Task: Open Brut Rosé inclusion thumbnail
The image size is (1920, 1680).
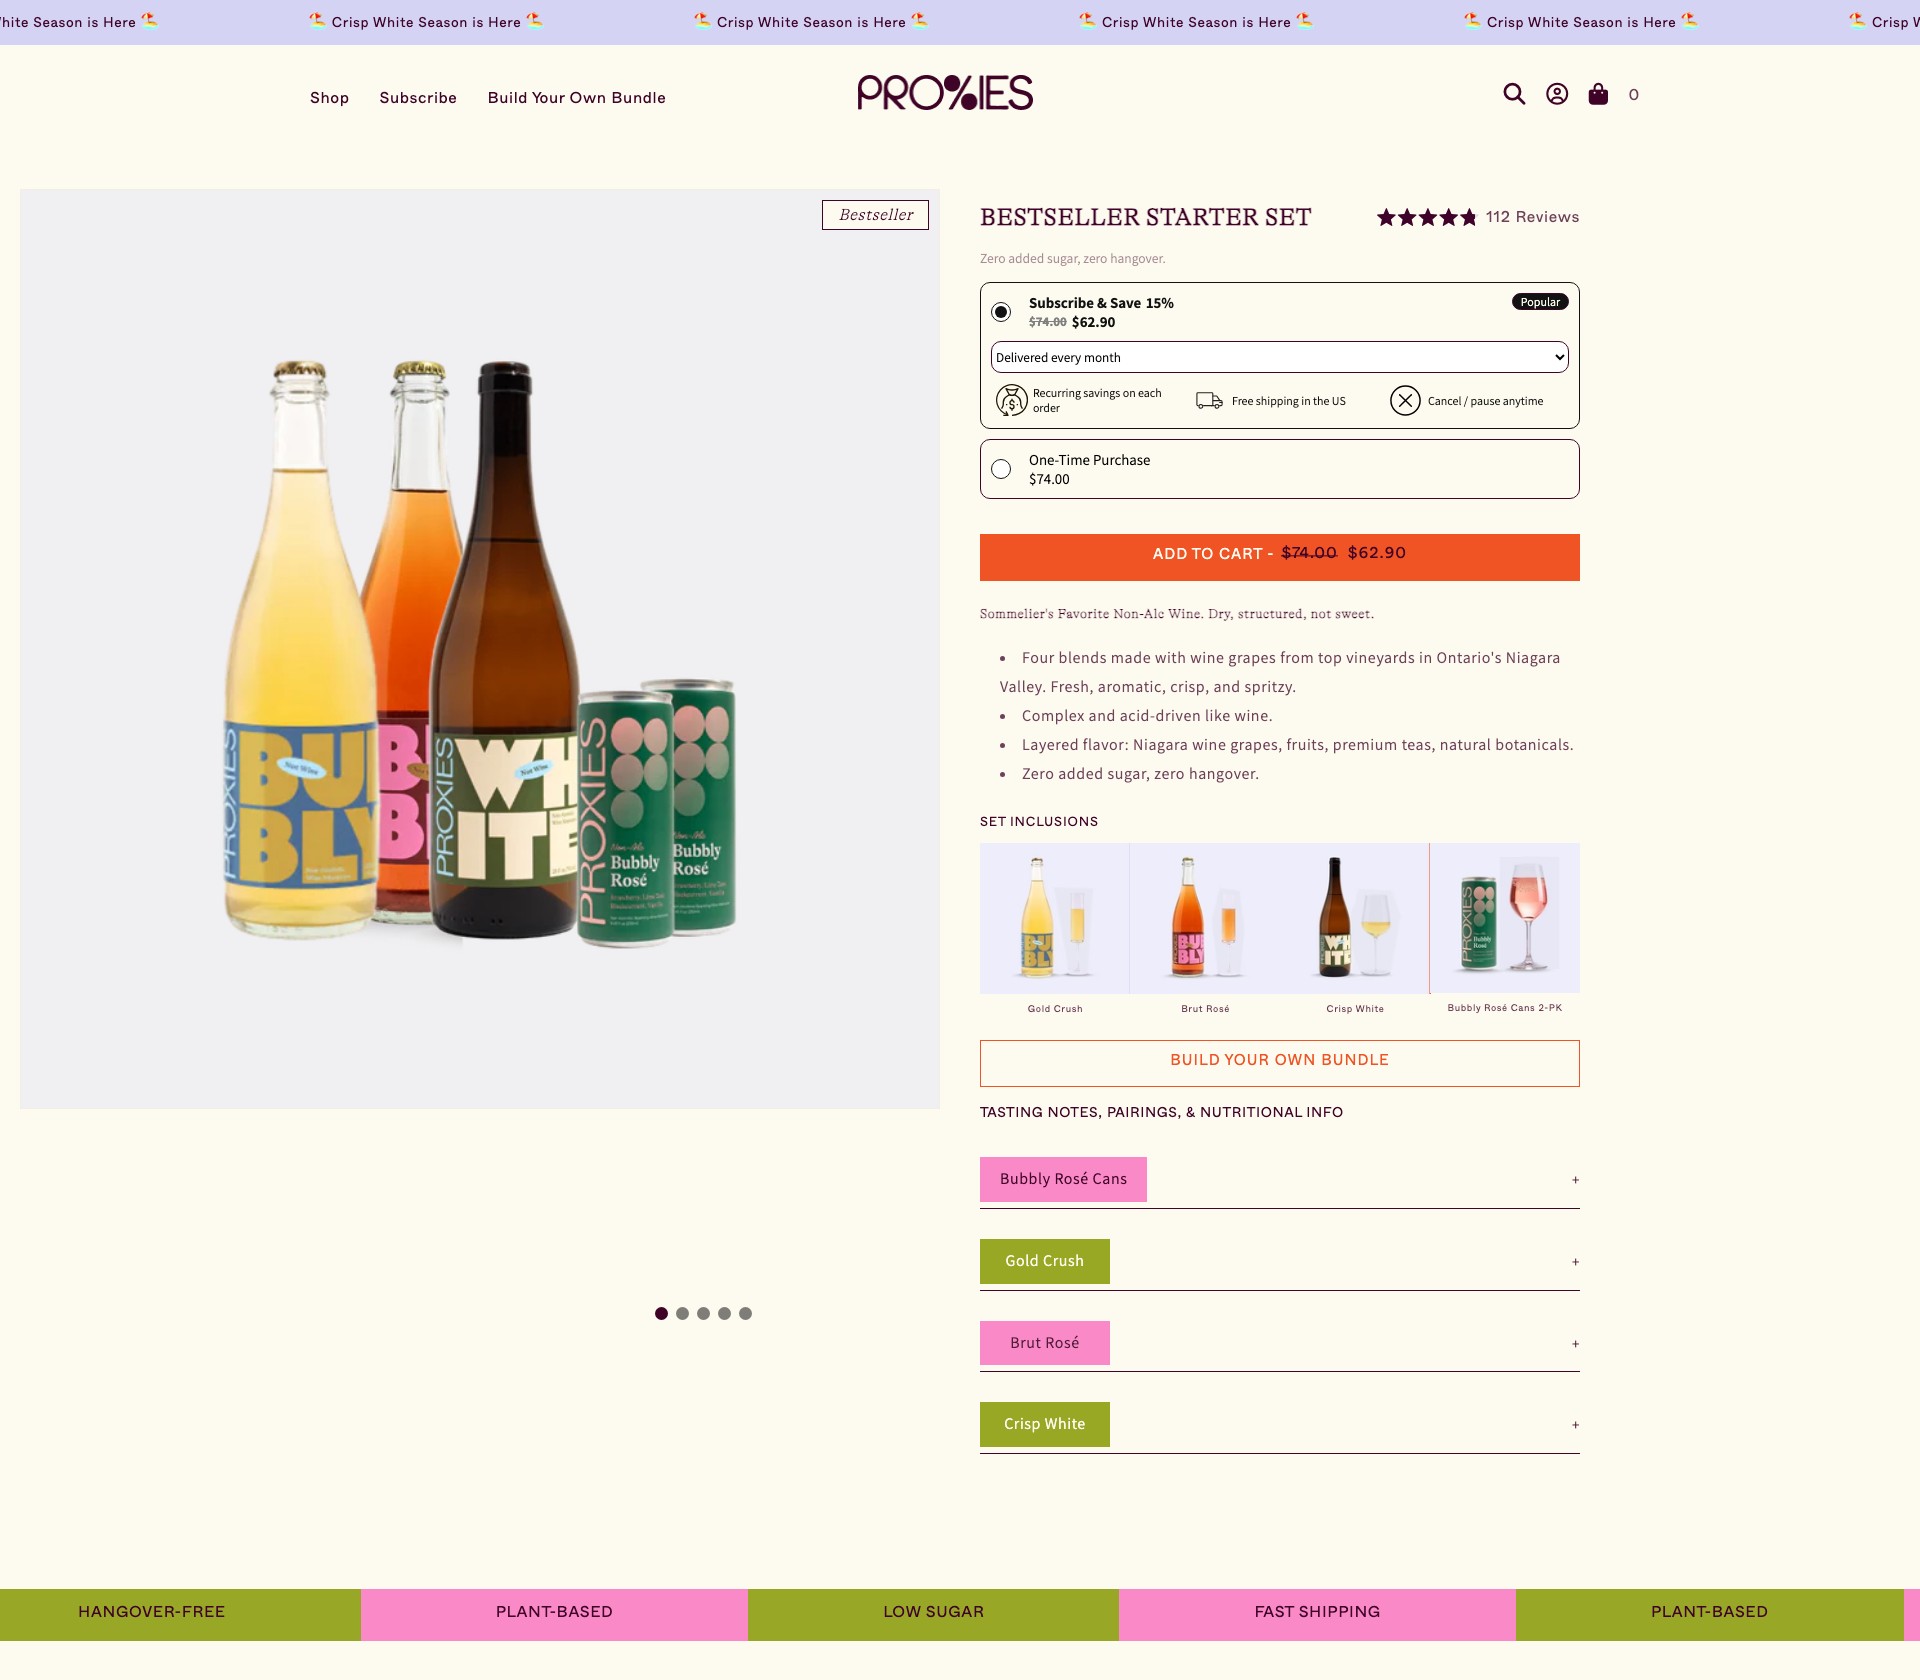Action: pos(1205,918)
